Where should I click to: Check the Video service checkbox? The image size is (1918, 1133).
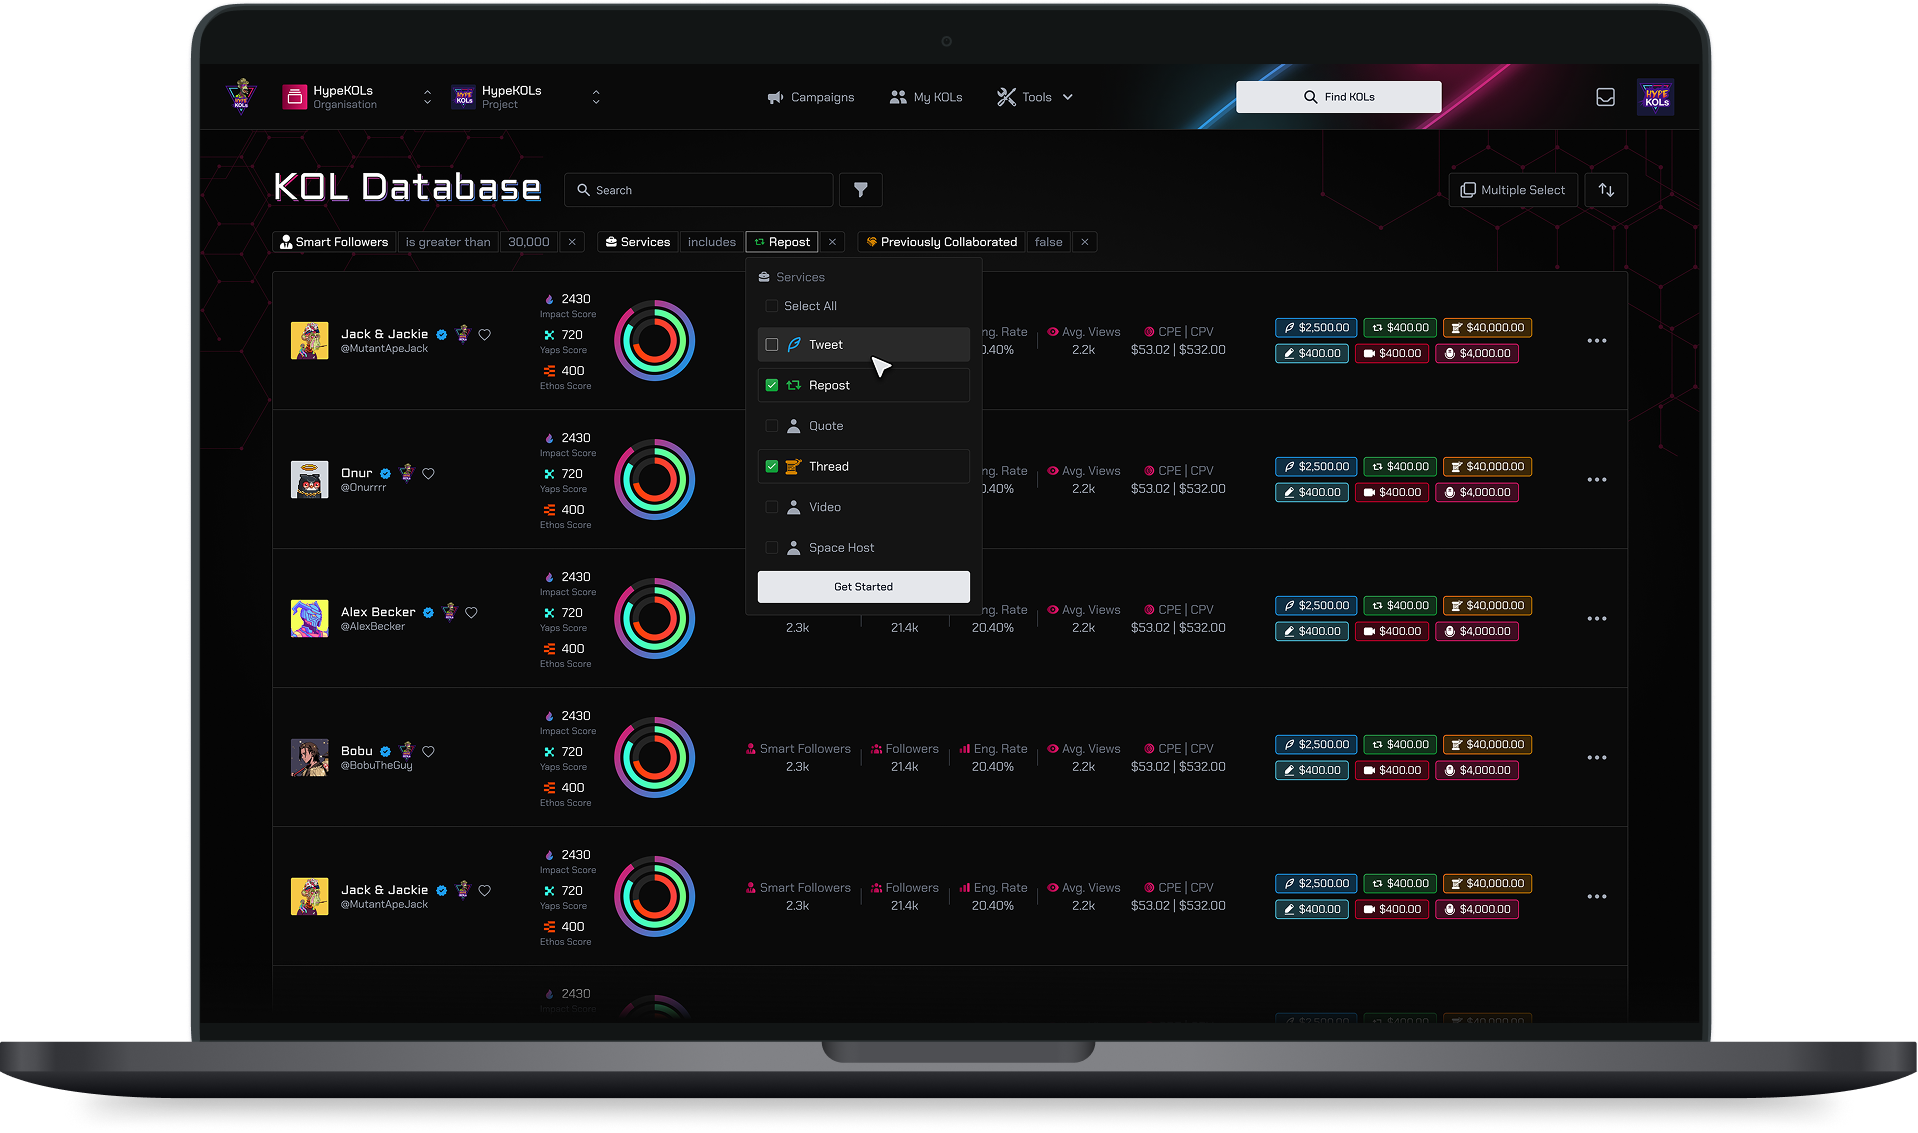pos(771,508)
